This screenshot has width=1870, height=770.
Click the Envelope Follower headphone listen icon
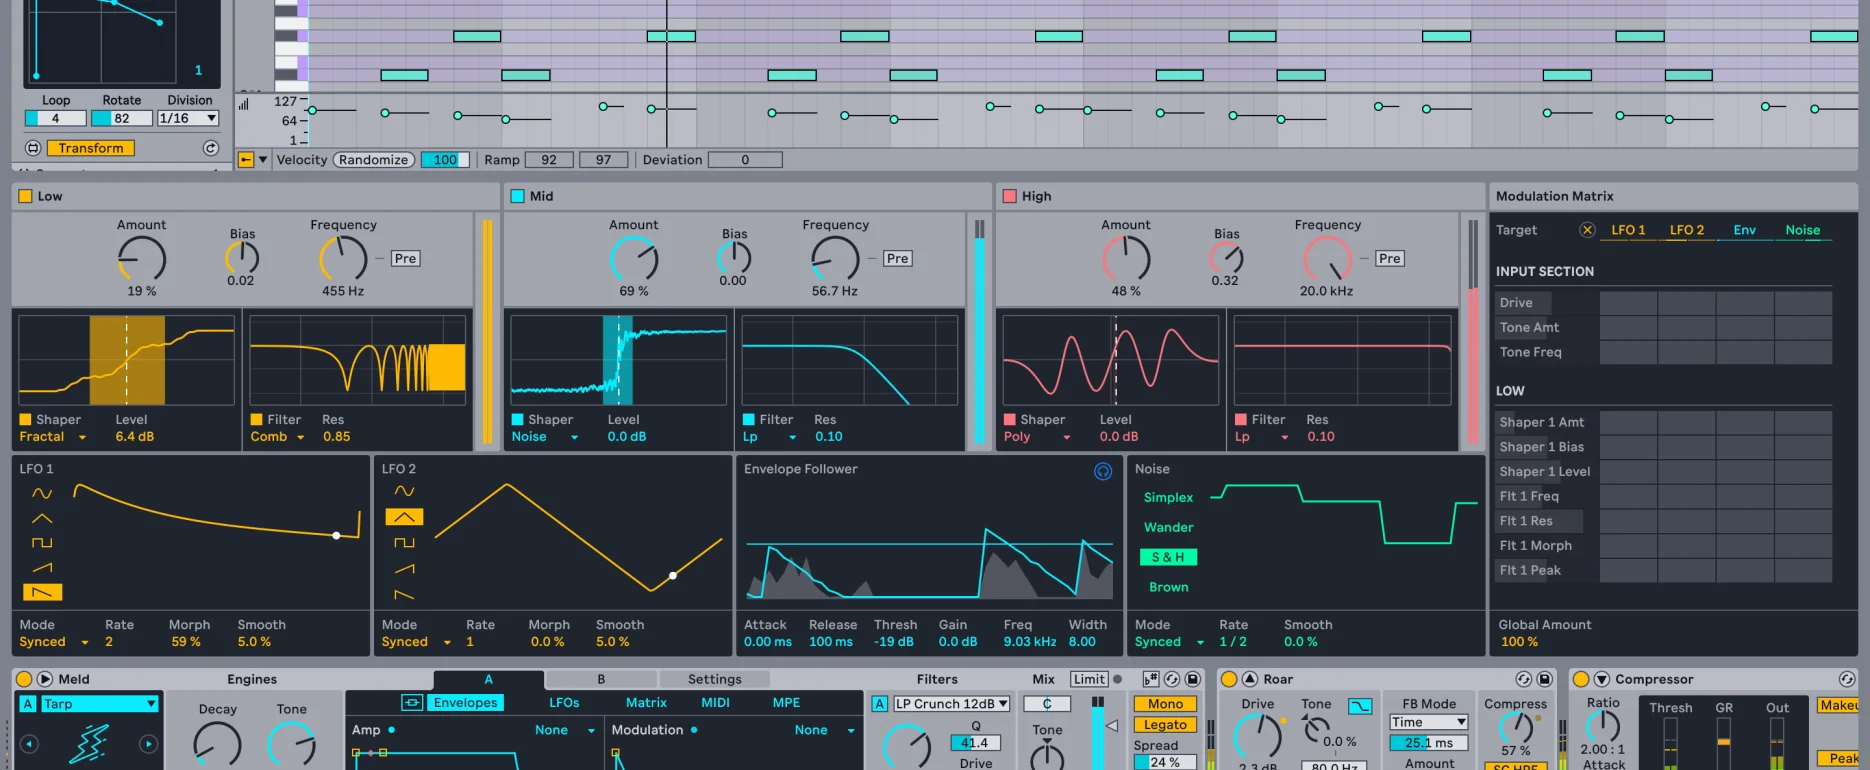1103,472
